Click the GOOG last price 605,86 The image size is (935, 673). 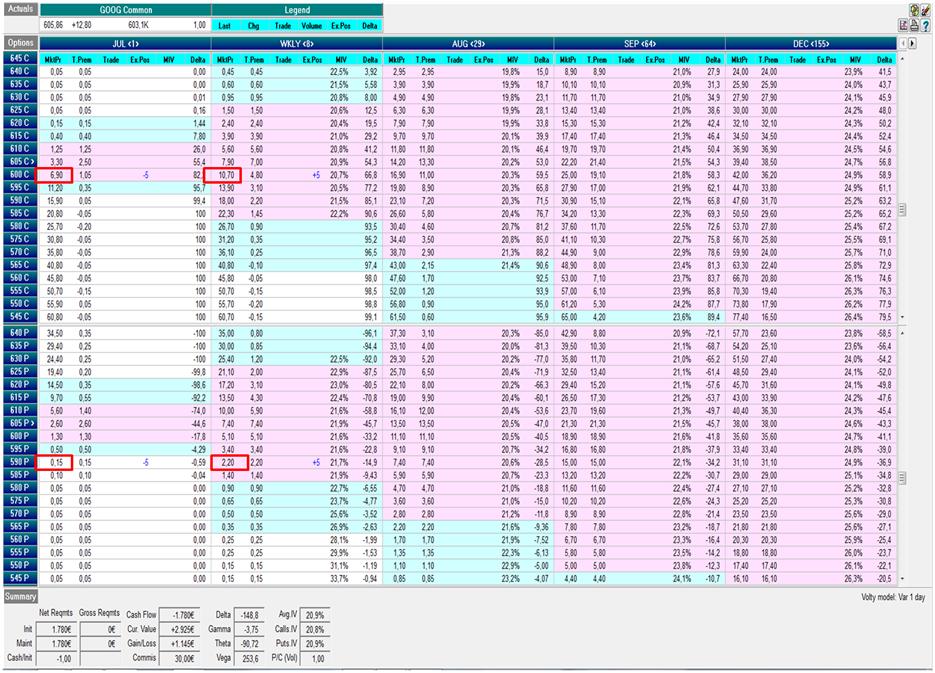tap(54, 26)
